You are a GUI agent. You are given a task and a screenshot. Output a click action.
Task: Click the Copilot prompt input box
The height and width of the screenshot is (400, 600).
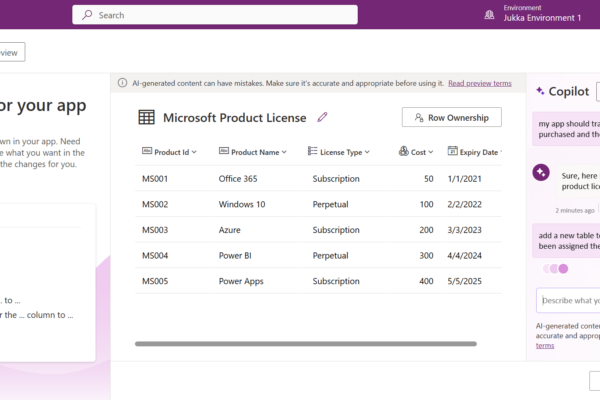click(568, 300)
